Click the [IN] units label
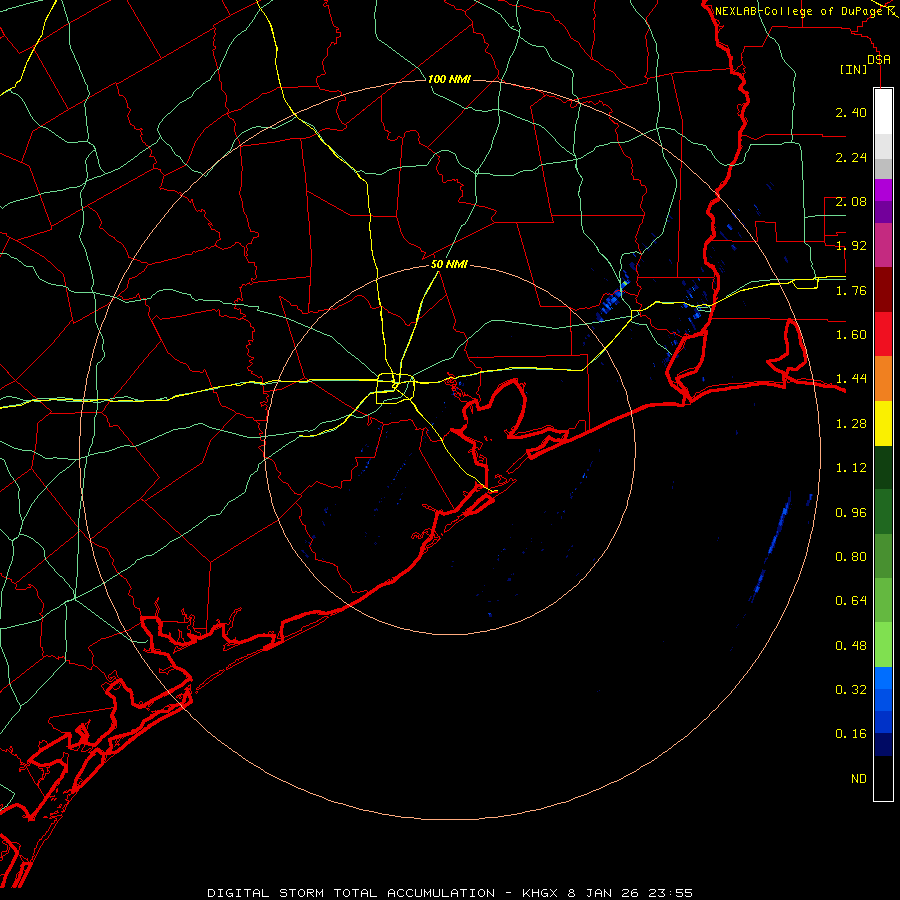The width and height of the screenshot is (900, 900). coord(853,69)
